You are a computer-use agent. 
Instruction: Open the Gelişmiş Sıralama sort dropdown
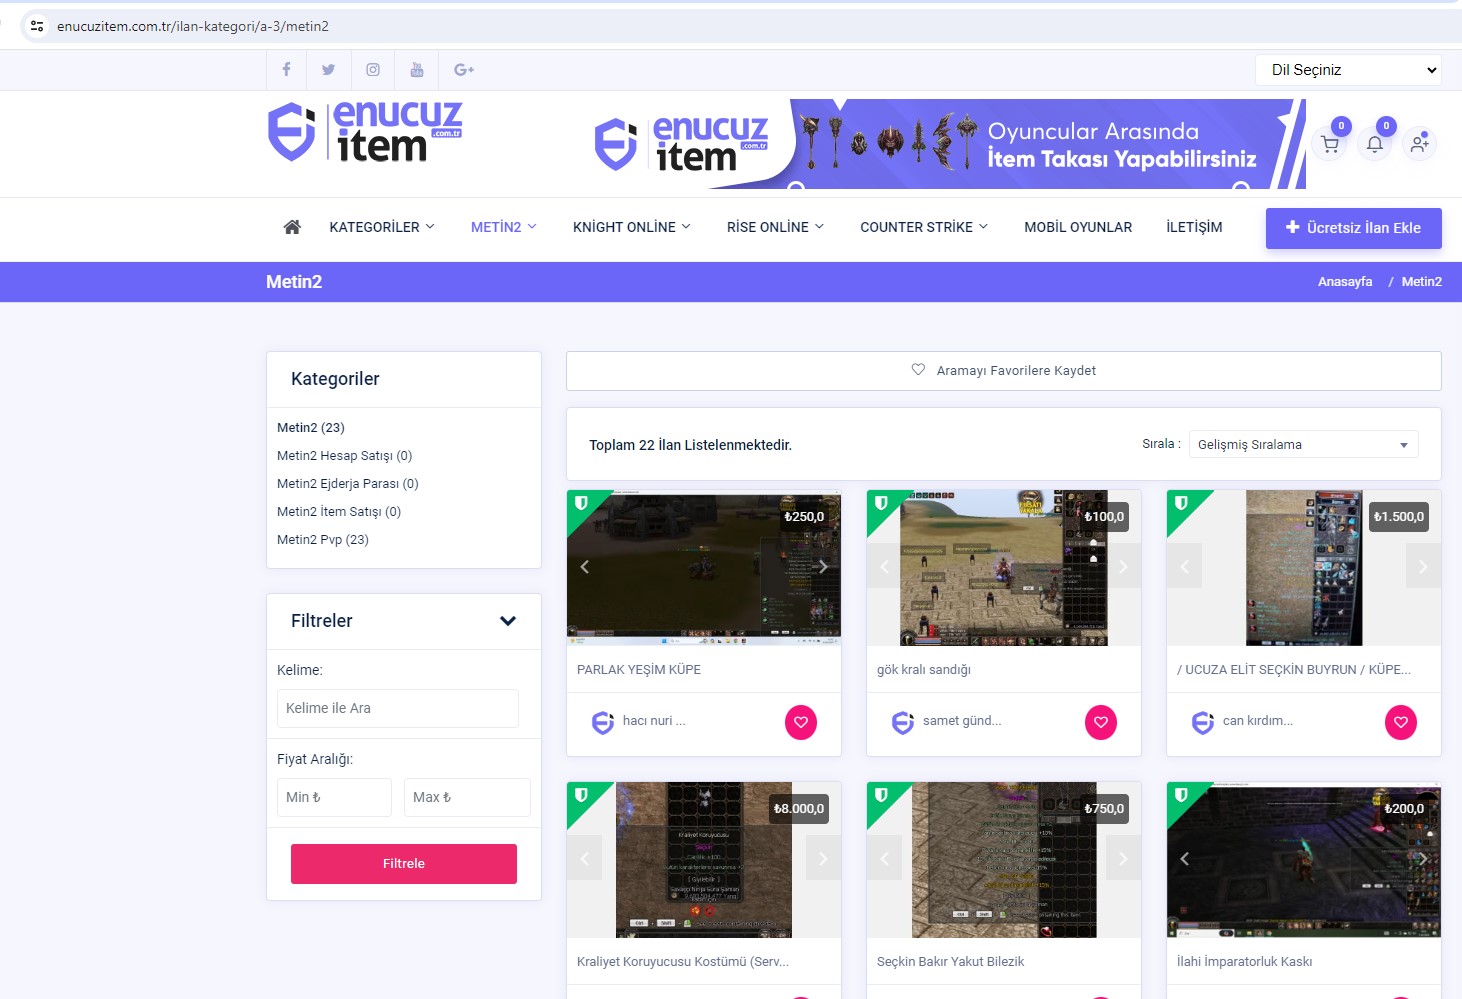click(x=1303, y=445)
